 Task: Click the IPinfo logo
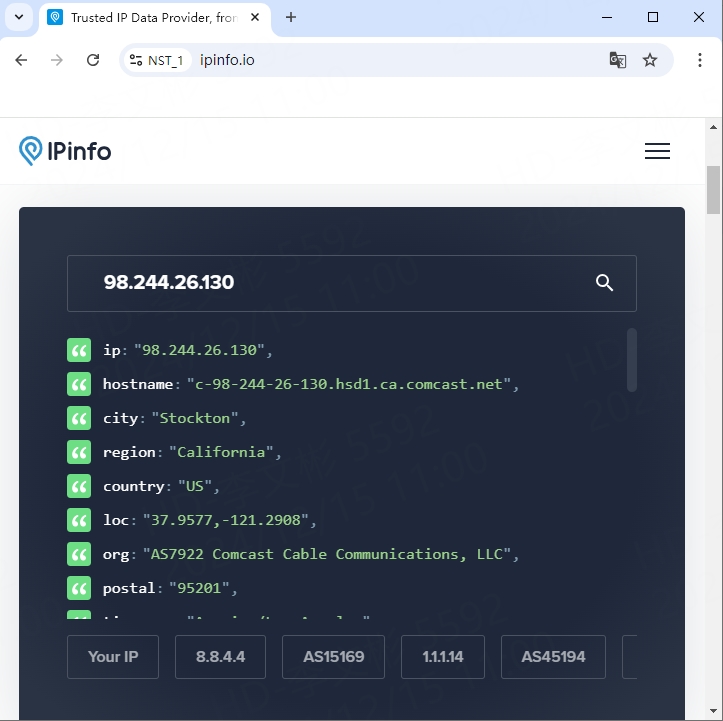coord(65,151)
